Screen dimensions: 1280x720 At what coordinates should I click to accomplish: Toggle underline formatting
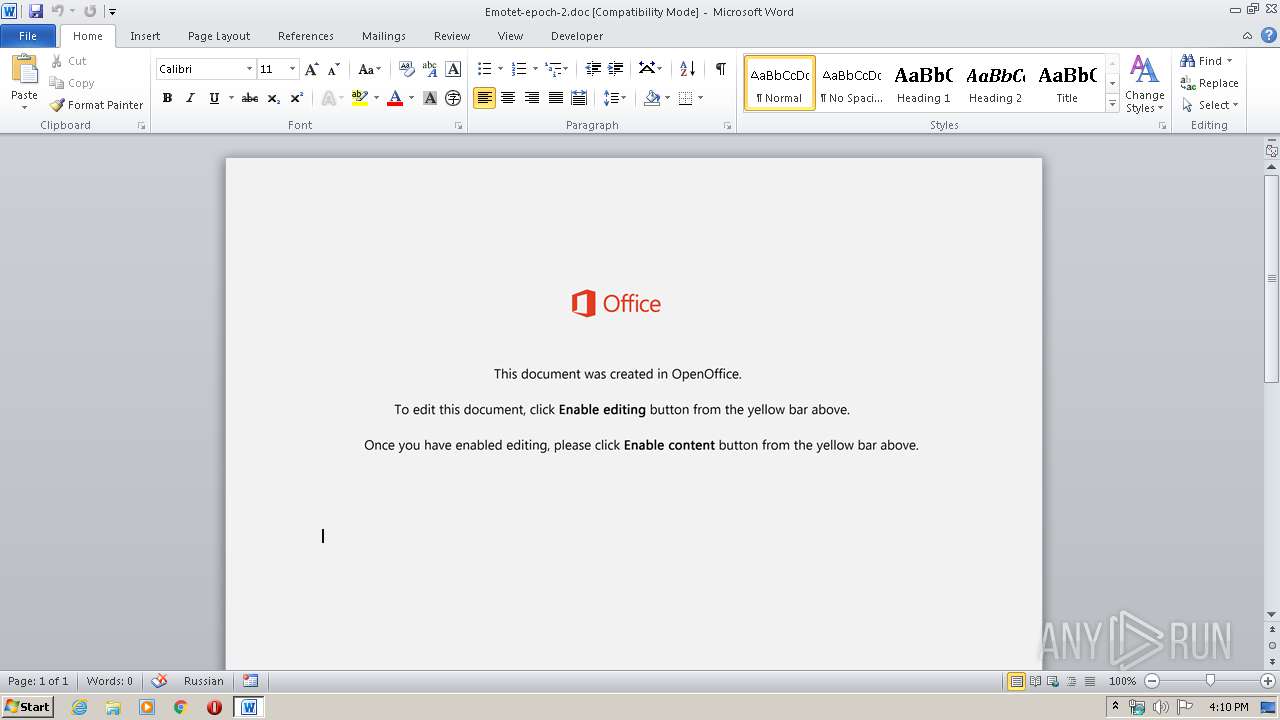[x=213, y=98]
